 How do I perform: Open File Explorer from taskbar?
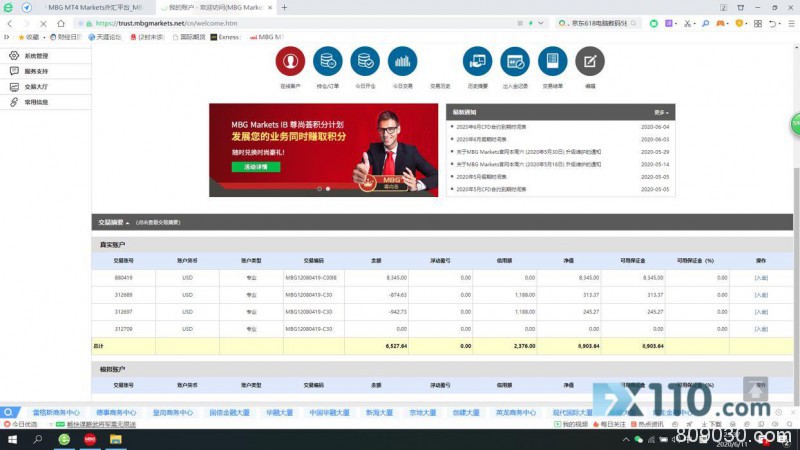[116, 439]
